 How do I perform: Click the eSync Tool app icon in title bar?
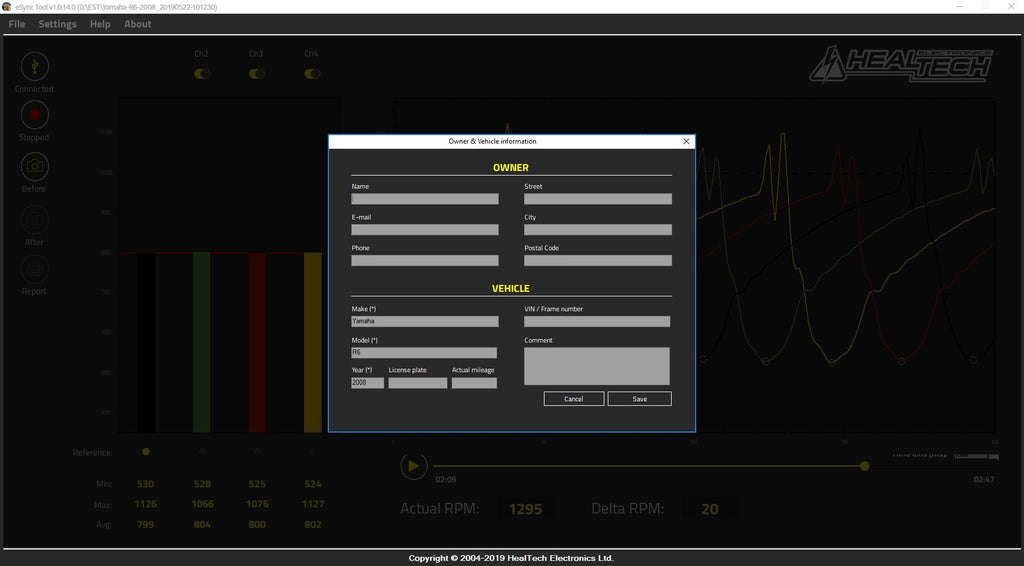[7, 7]
